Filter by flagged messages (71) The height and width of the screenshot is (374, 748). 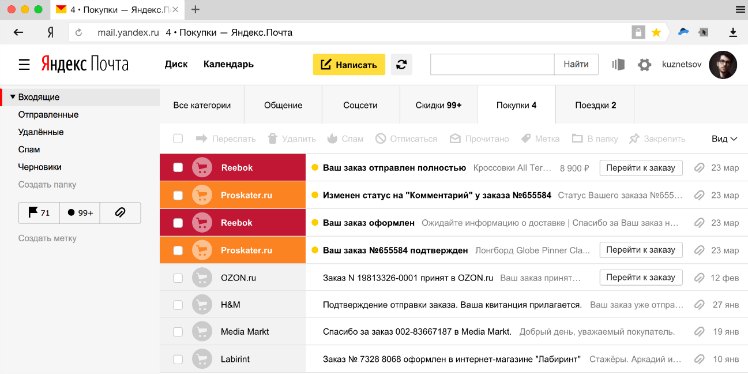39,213
